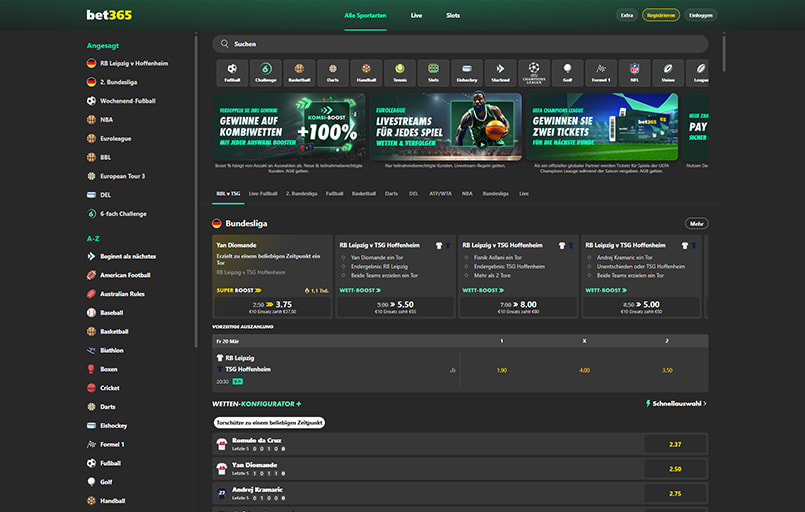Click the Boxen glove sidebar icon
805x512 pixels.
click(91, 369)
